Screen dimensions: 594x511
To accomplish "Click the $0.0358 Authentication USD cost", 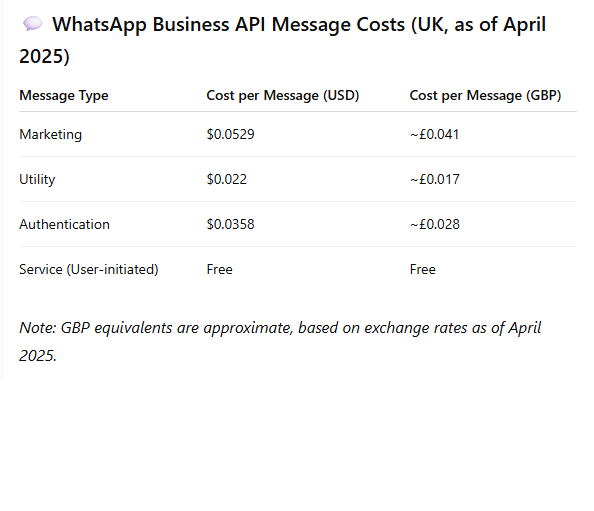I will [x=230, y=224].
